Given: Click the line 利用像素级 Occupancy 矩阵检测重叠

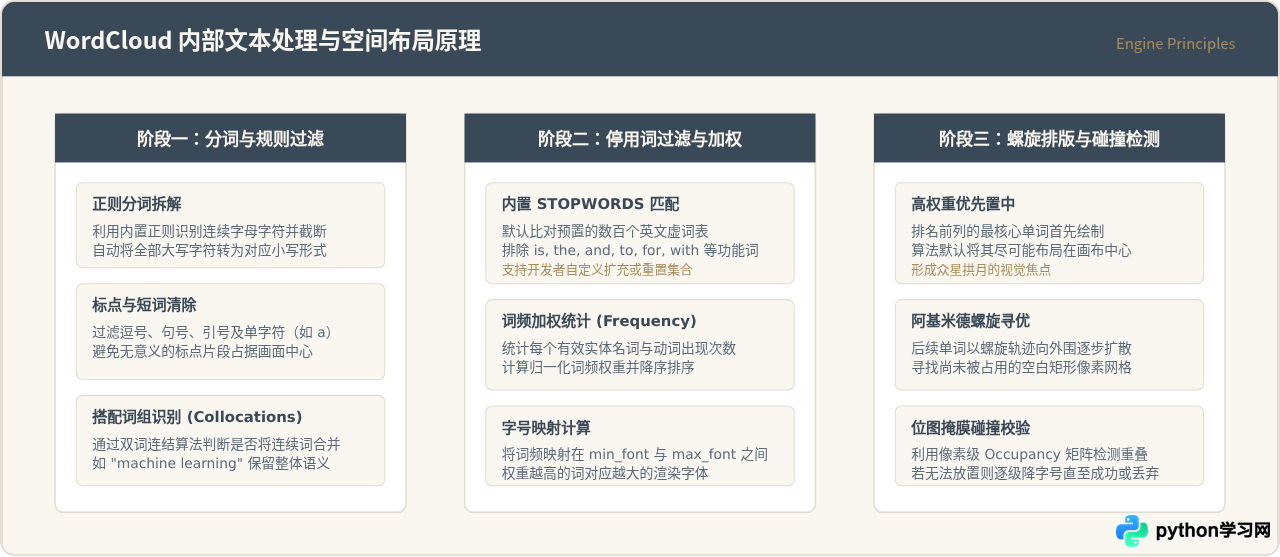Looking at the screenshot, I should click(1029, 454).
